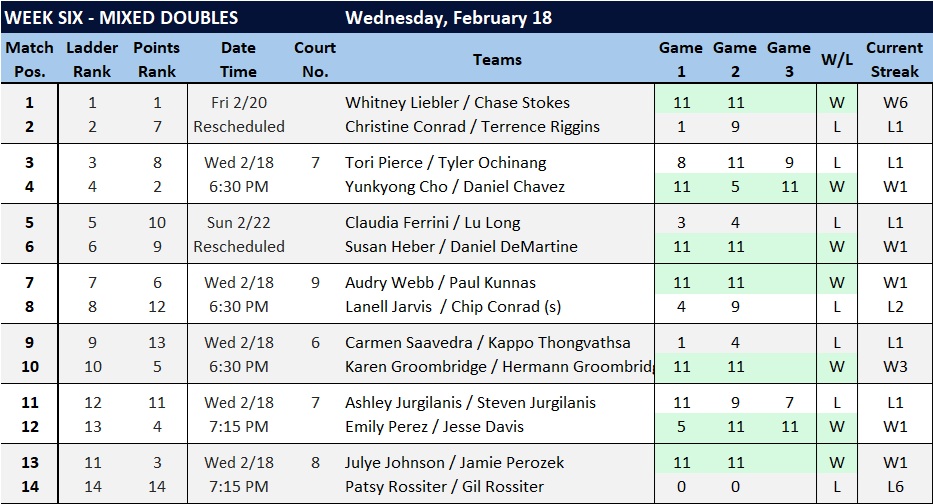Screen dimensions: 933x504
Task: Select the Fri 2/20 date cell
Action: (x=238, y=102)
